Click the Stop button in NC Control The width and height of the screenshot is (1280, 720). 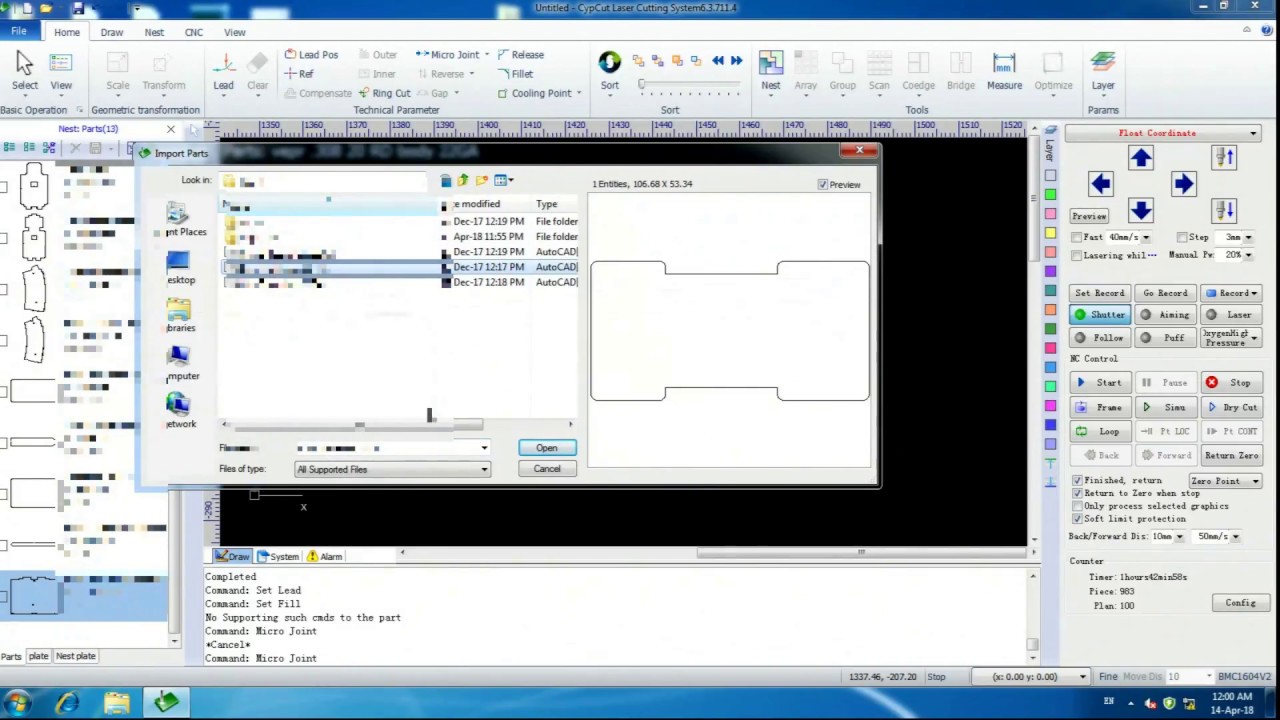click(x=1231, y=383)
